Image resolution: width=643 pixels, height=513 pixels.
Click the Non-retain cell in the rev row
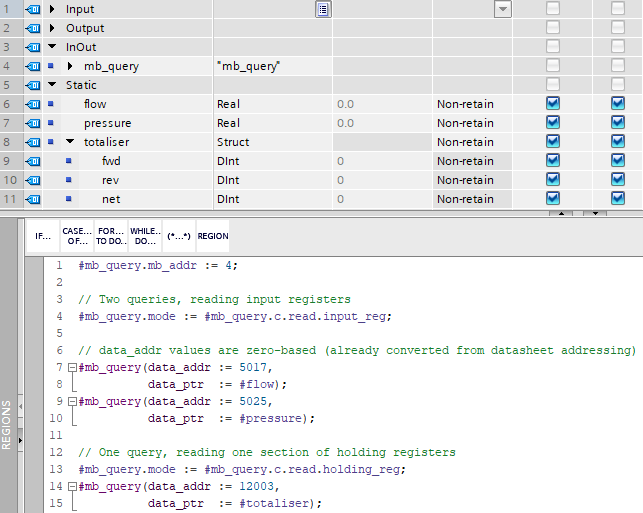[x=472, y=180]
